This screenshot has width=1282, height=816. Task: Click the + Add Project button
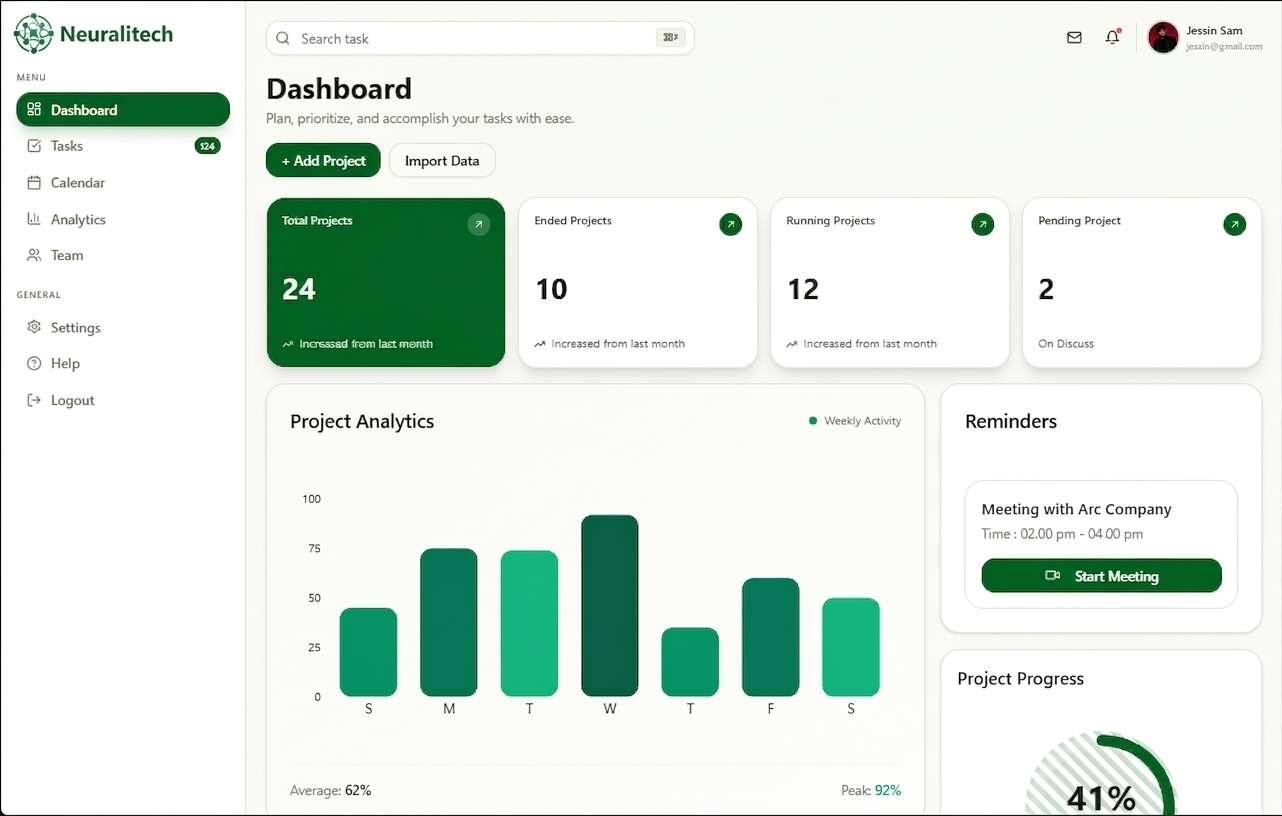(323, 160)
